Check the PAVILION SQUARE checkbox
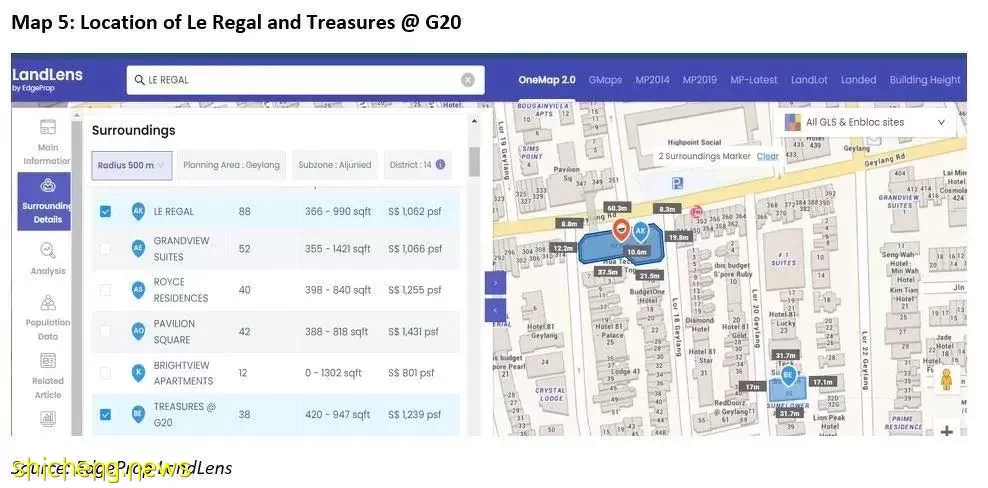 [105, 332]
